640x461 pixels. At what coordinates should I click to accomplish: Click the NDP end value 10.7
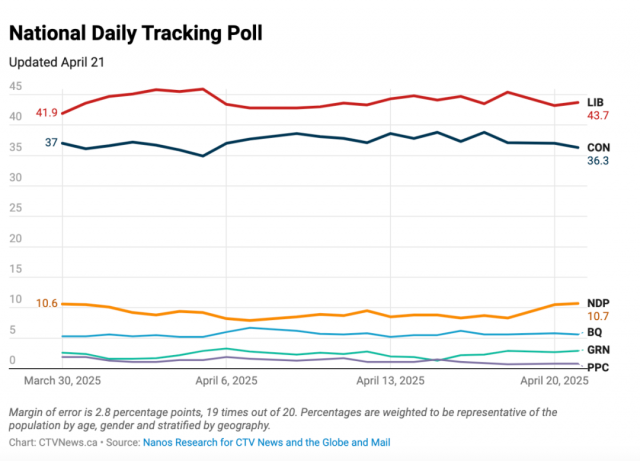pos(598,316)
